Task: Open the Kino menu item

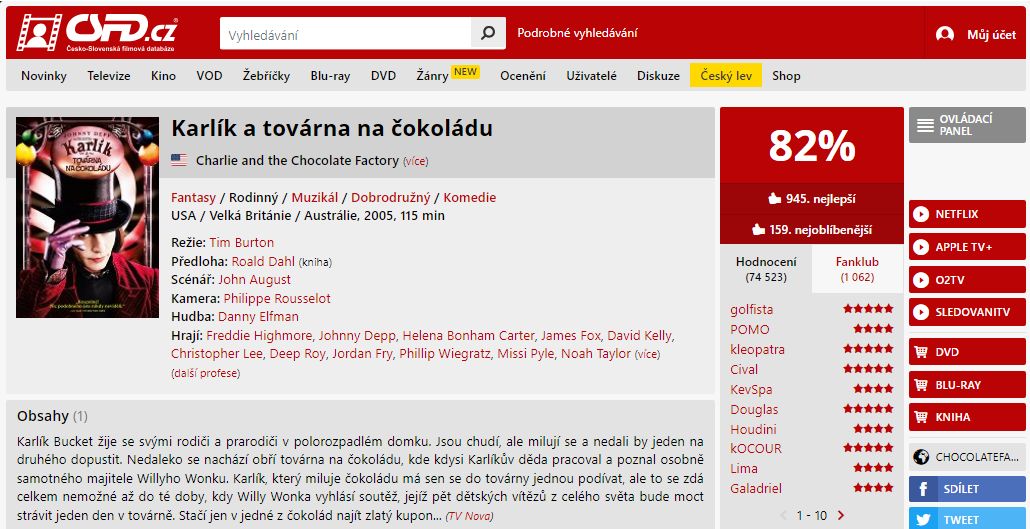Action: (x=164, y=76)
